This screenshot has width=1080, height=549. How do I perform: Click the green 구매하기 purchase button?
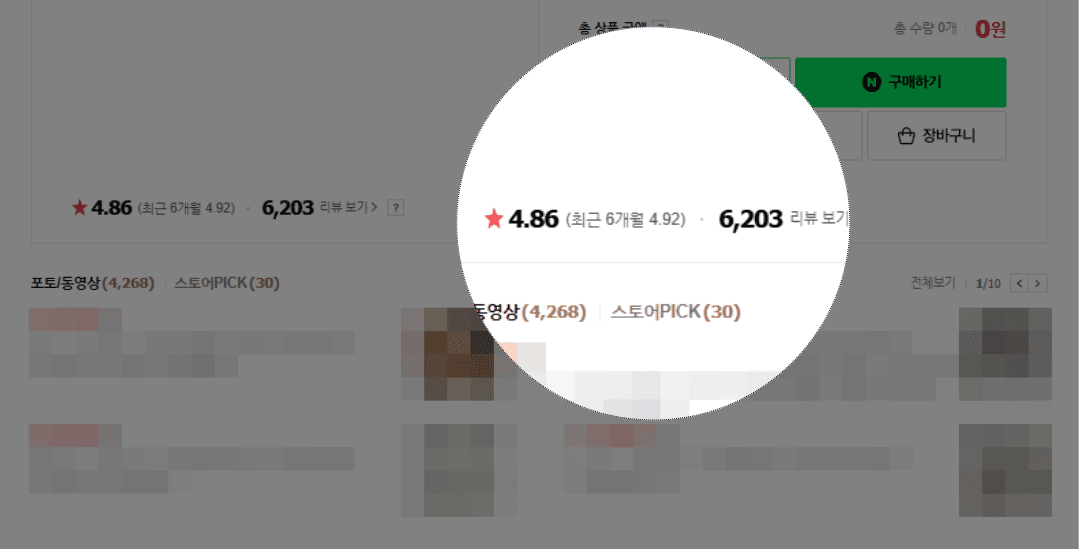tap(900, 83)
